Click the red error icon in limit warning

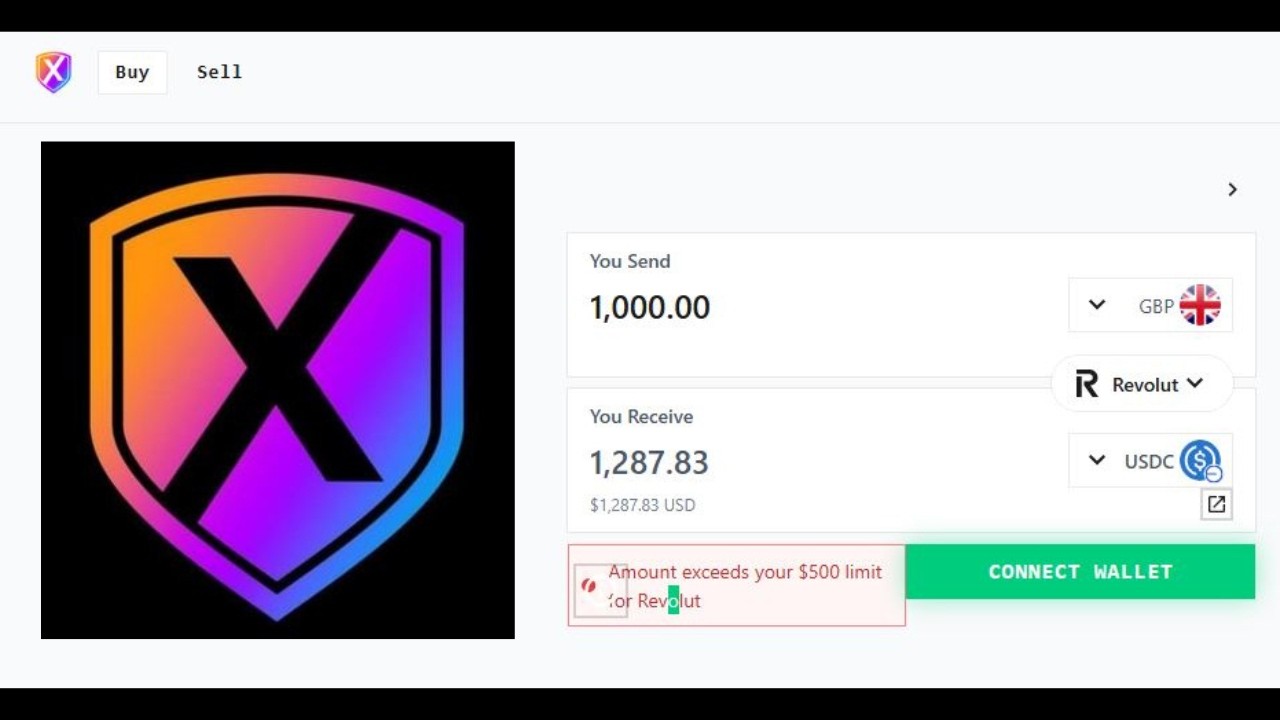tap(589, 586)
